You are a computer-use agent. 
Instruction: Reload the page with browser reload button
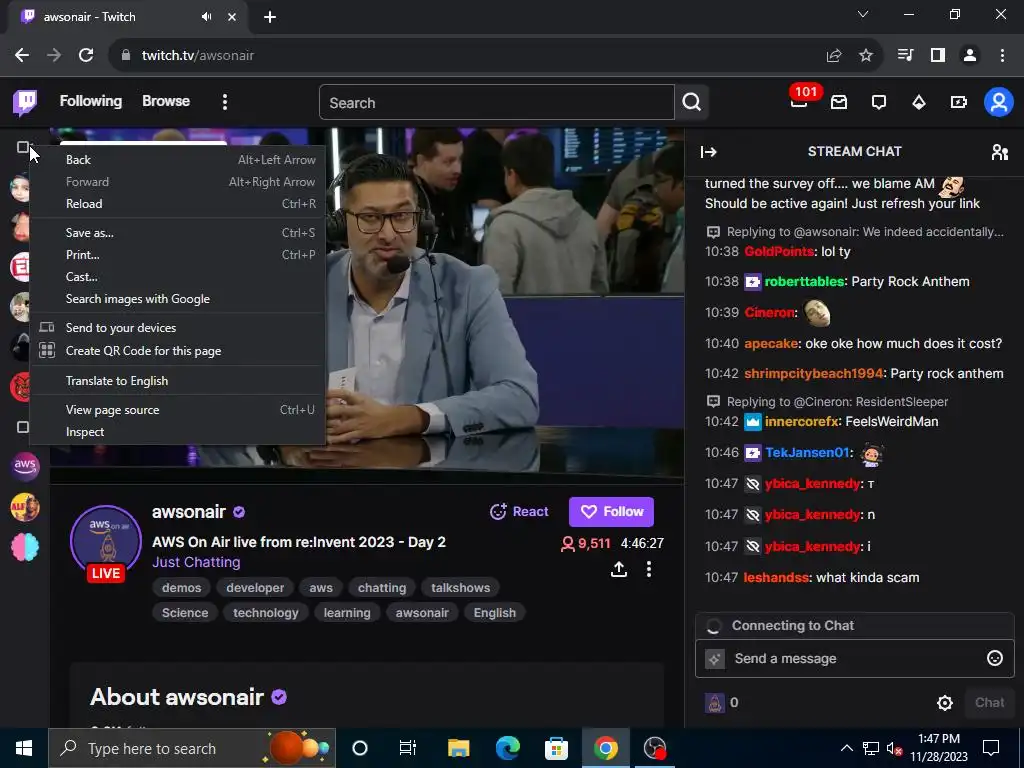click(86, 56)
